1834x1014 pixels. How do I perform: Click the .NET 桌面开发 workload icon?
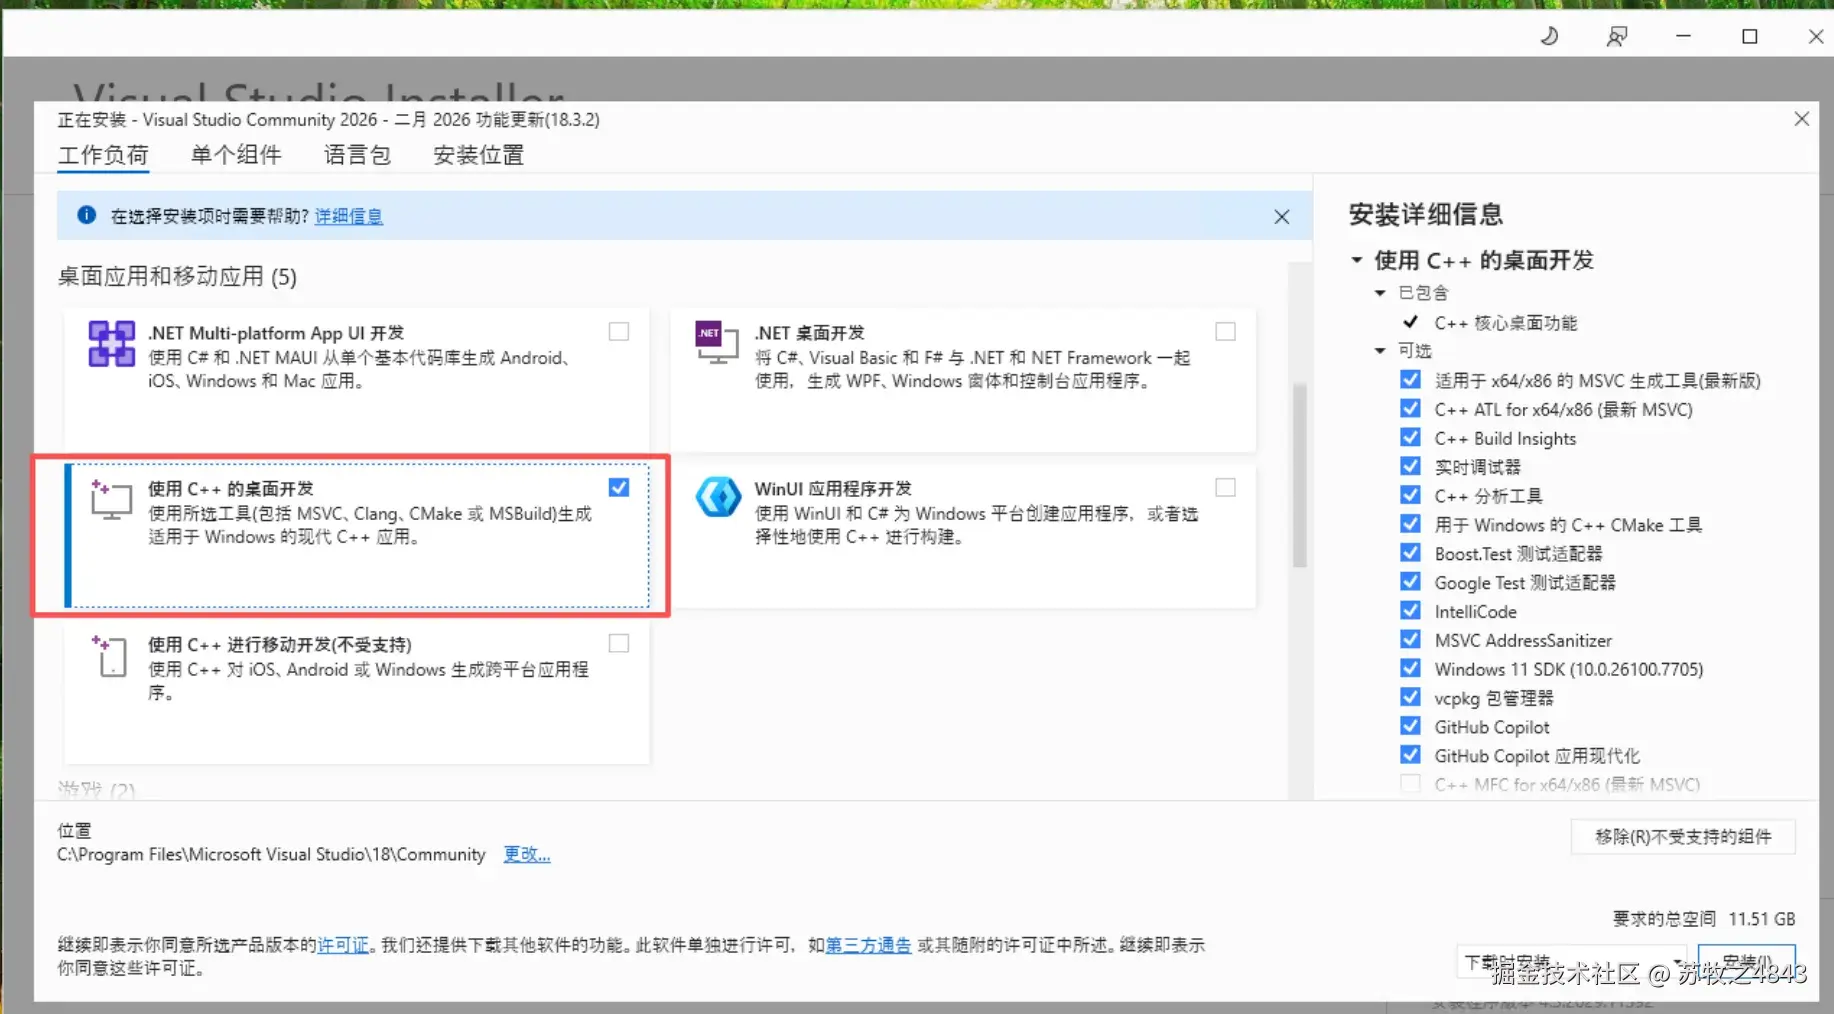[x=717, y=344]
